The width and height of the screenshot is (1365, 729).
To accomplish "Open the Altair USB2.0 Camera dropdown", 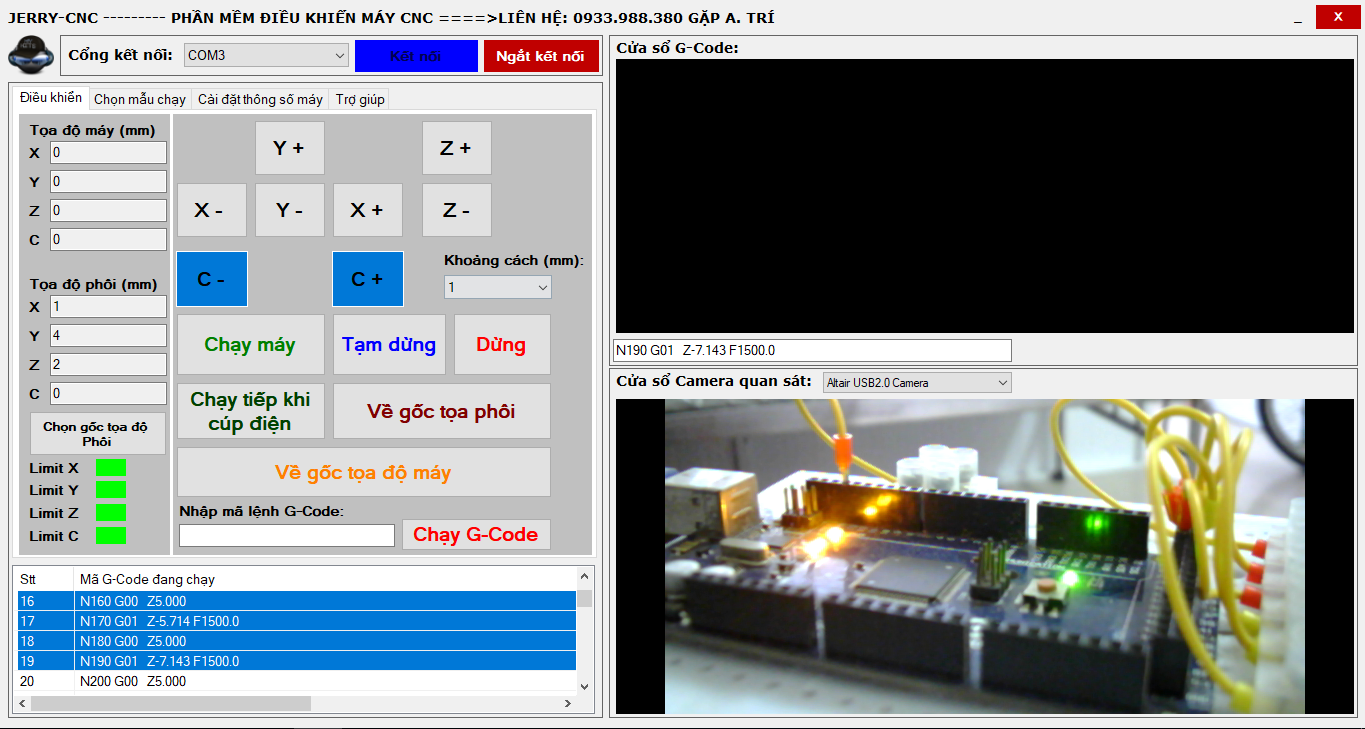I will [x=916, y=383].
